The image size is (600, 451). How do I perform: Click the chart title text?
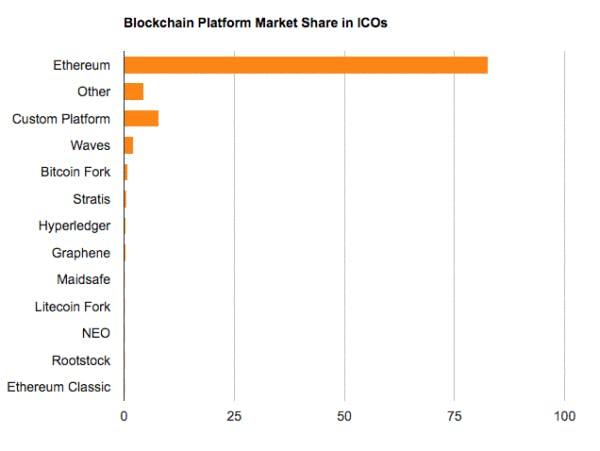coord(255,23)
